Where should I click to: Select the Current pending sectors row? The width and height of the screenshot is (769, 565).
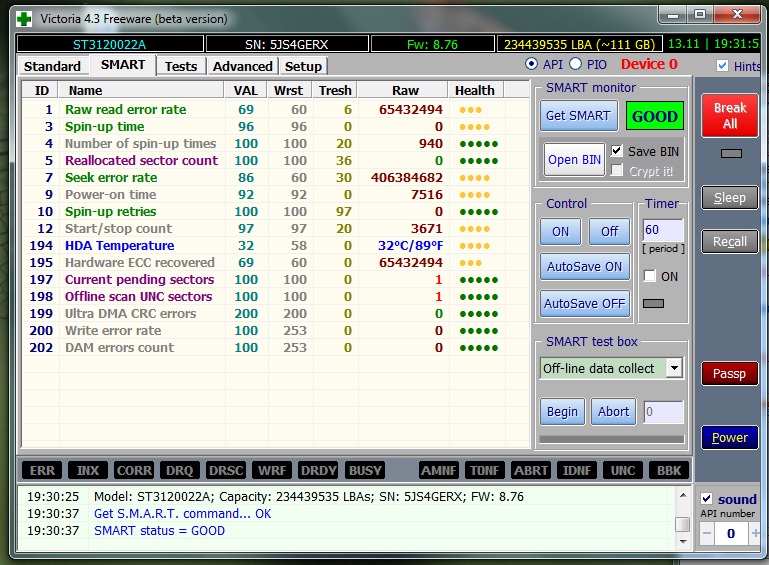point(275,280)
